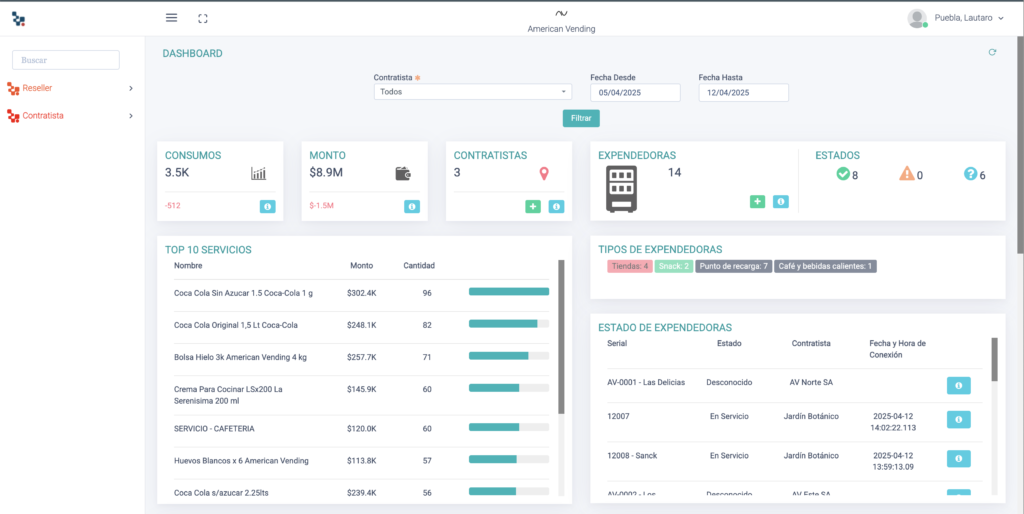This screenshot has height=514, width=1024.
Task: Click the Filtrar button
Action: pos(581,118)
